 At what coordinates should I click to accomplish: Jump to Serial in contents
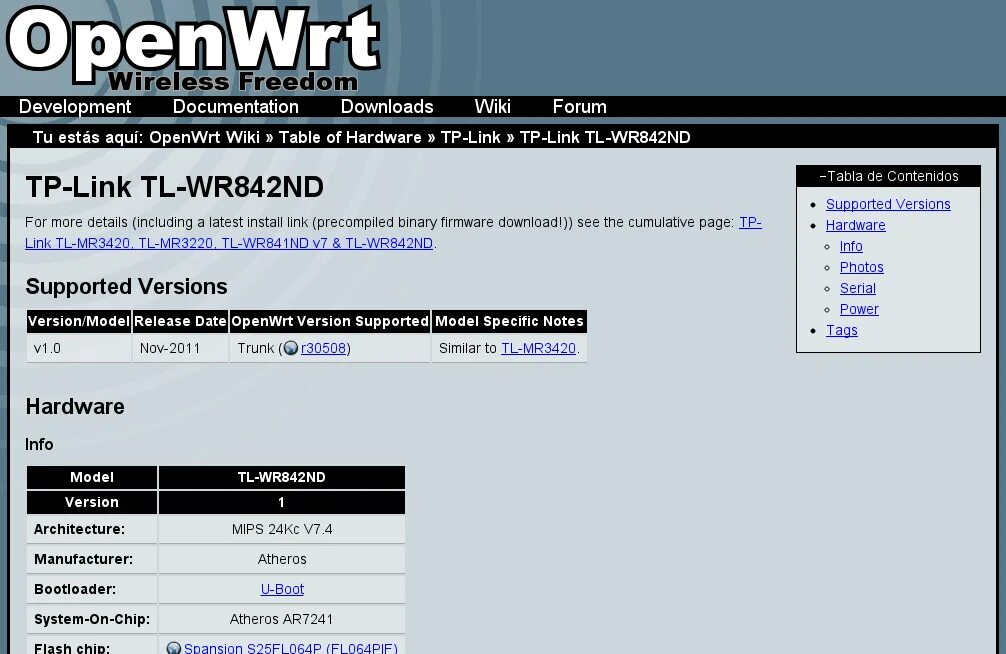858,288
